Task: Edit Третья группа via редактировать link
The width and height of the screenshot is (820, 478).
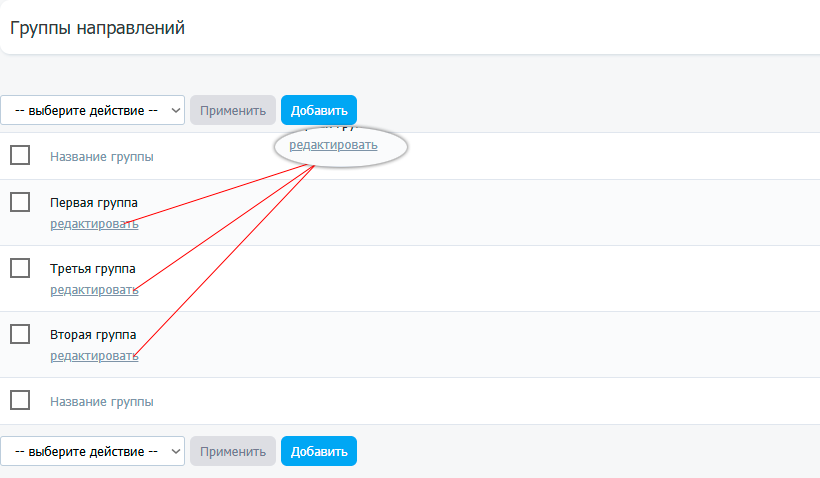Action: point(94,289)
